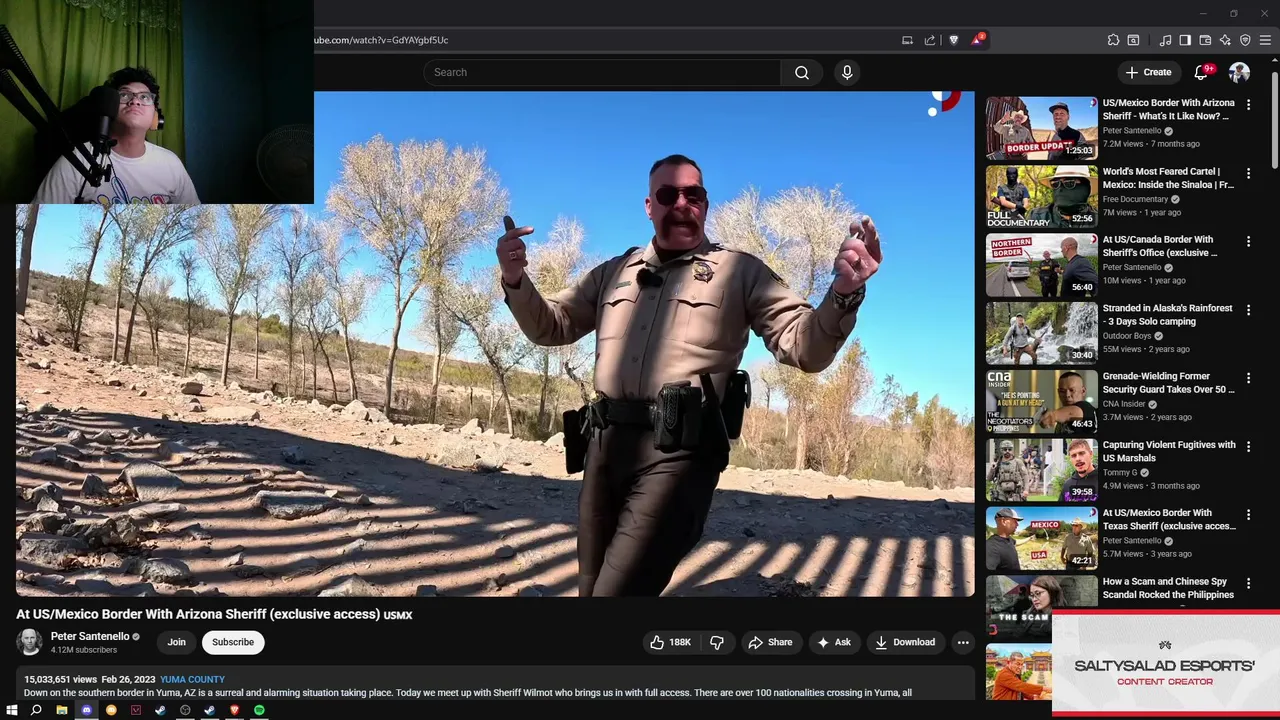
Task: Open options menu for US/Canada Border video
Action: 1248,242
